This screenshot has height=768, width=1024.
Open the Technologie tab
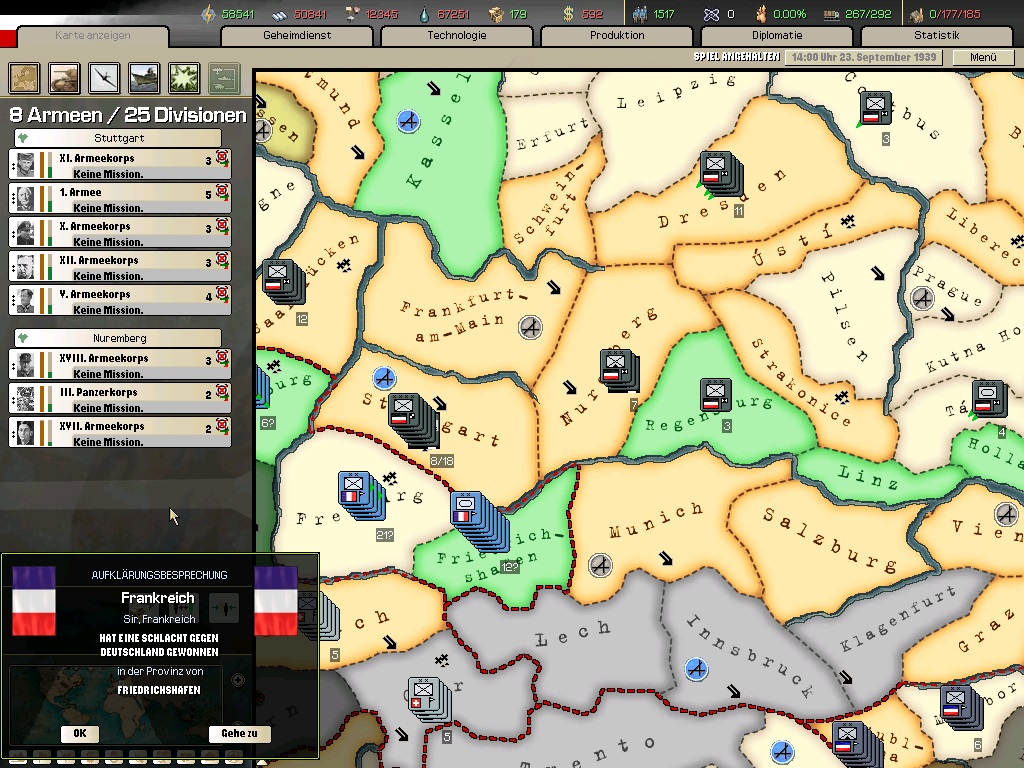coord(457,35)
